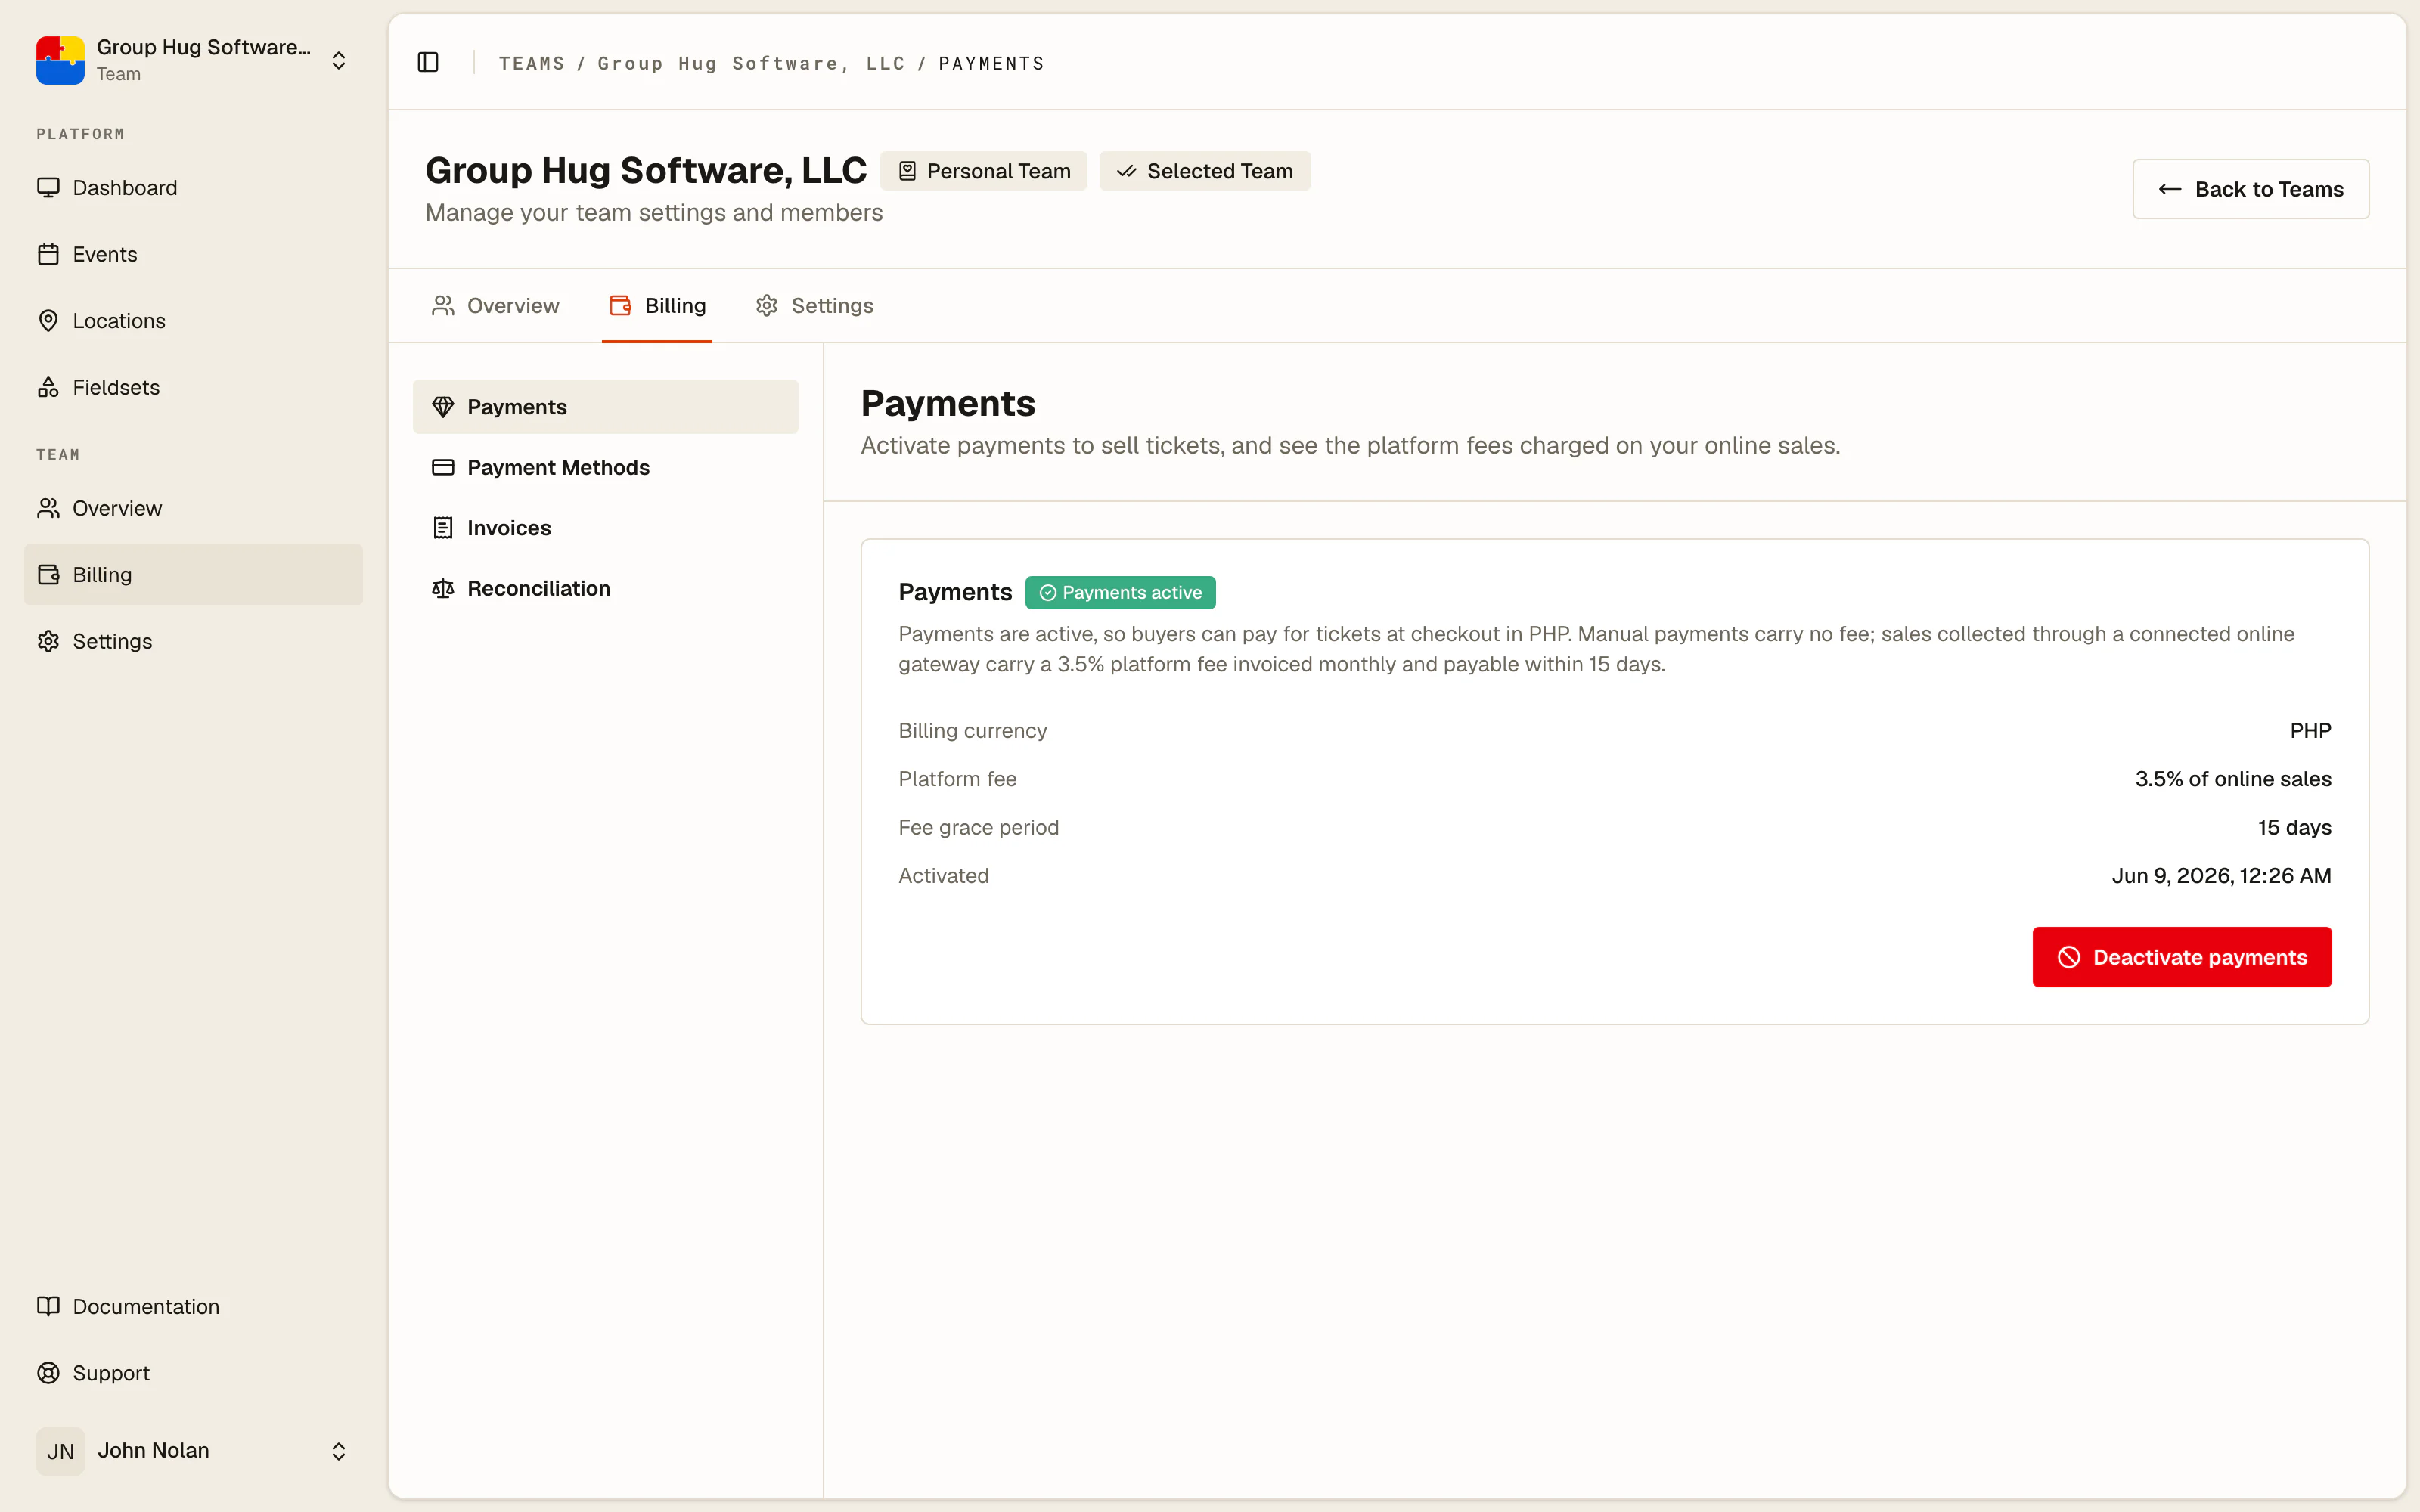This screenshot has width=2420, height=1512.
Task: Click the JN avatar
Action: tap(60, 1451)
